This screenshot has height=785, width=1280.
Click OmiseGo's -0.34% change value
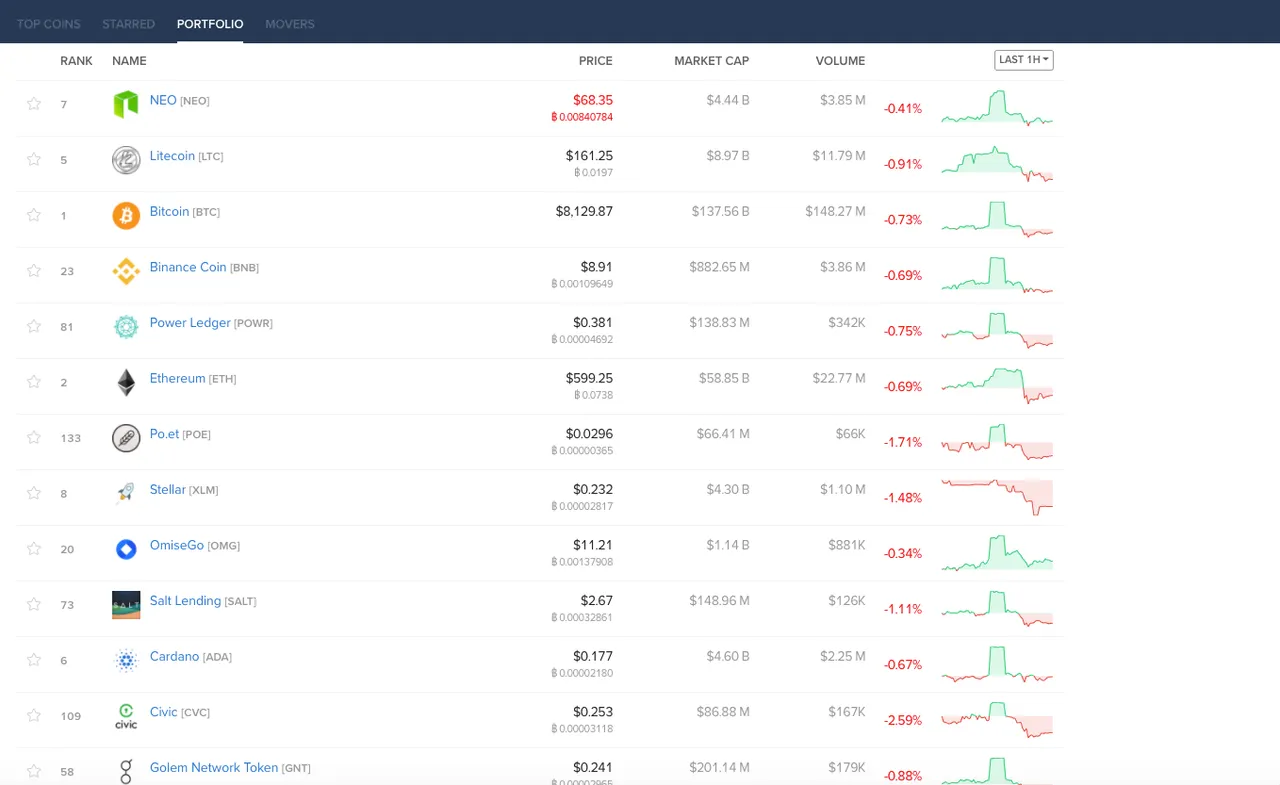[x=903, y=553]
